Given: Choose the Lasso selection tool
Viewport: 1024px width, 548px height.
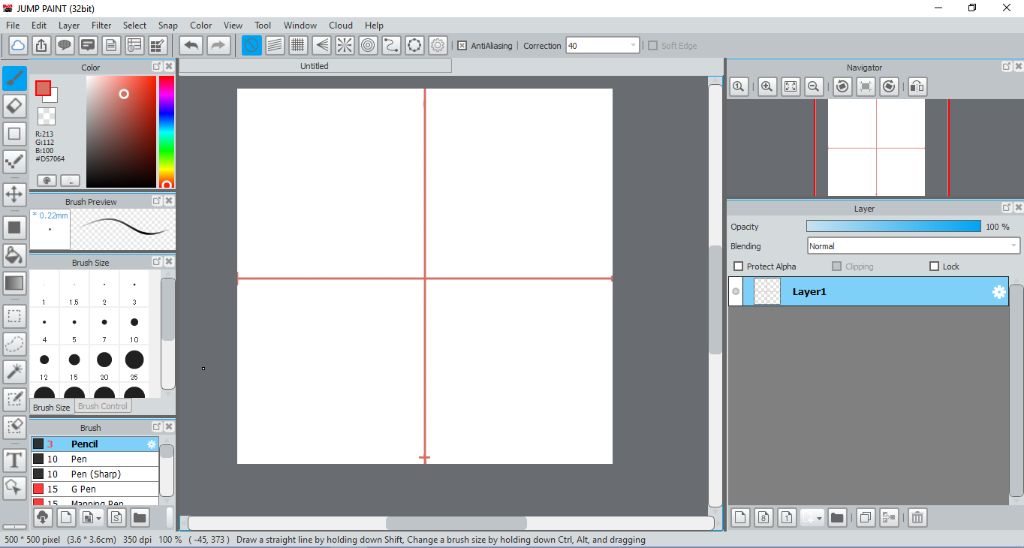Looking at the screenshot, I should coord(14,344).
